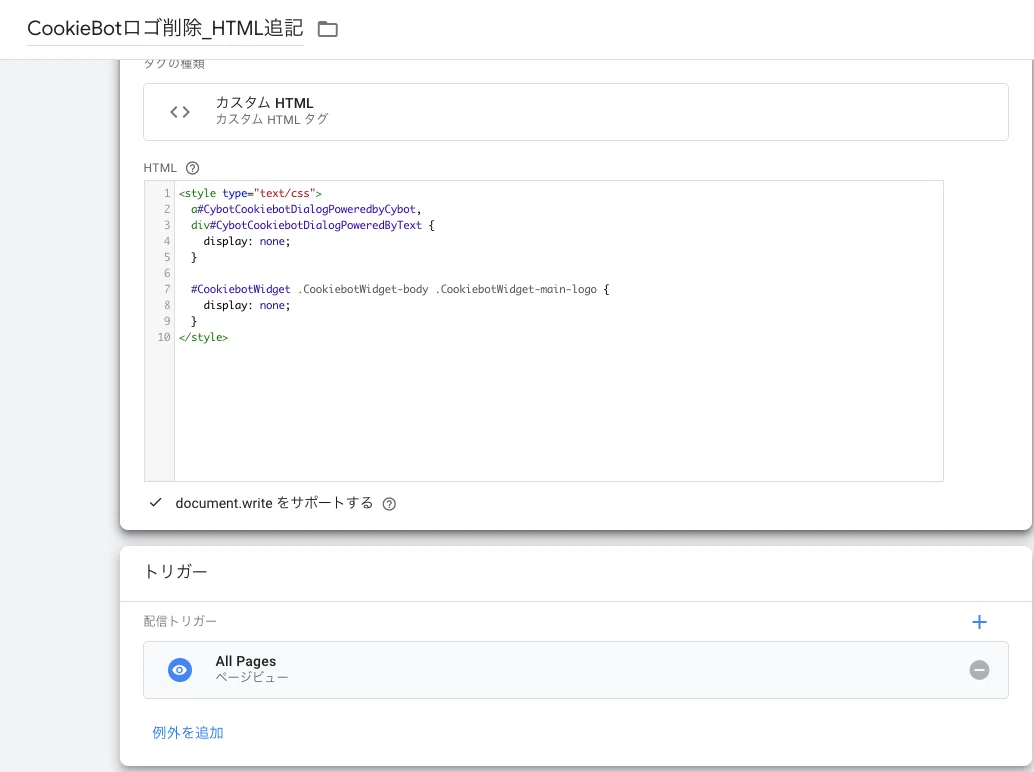Click the ページビュー trigger type text
The image size is (1034, 772).
(x=252, y=677)
